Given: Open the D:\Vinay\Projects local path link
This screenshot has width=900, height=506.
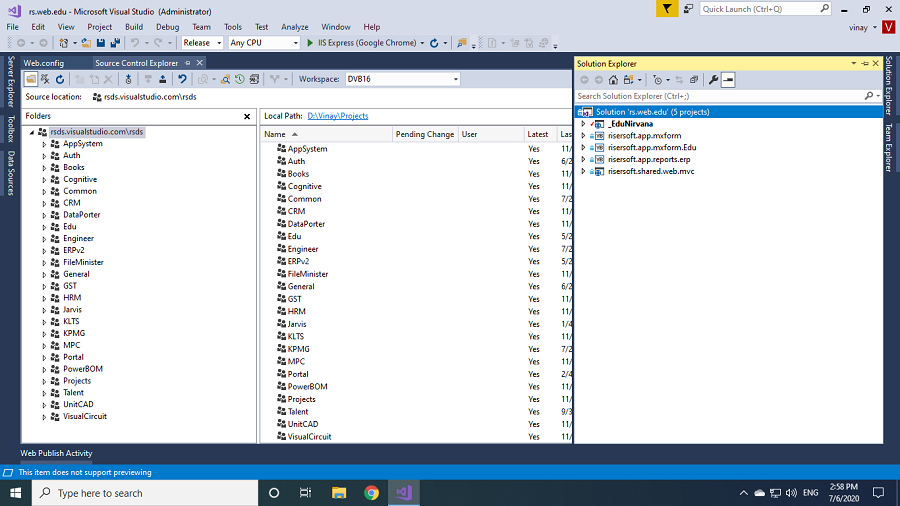Looking at the screenshot, I should point(338,116).
